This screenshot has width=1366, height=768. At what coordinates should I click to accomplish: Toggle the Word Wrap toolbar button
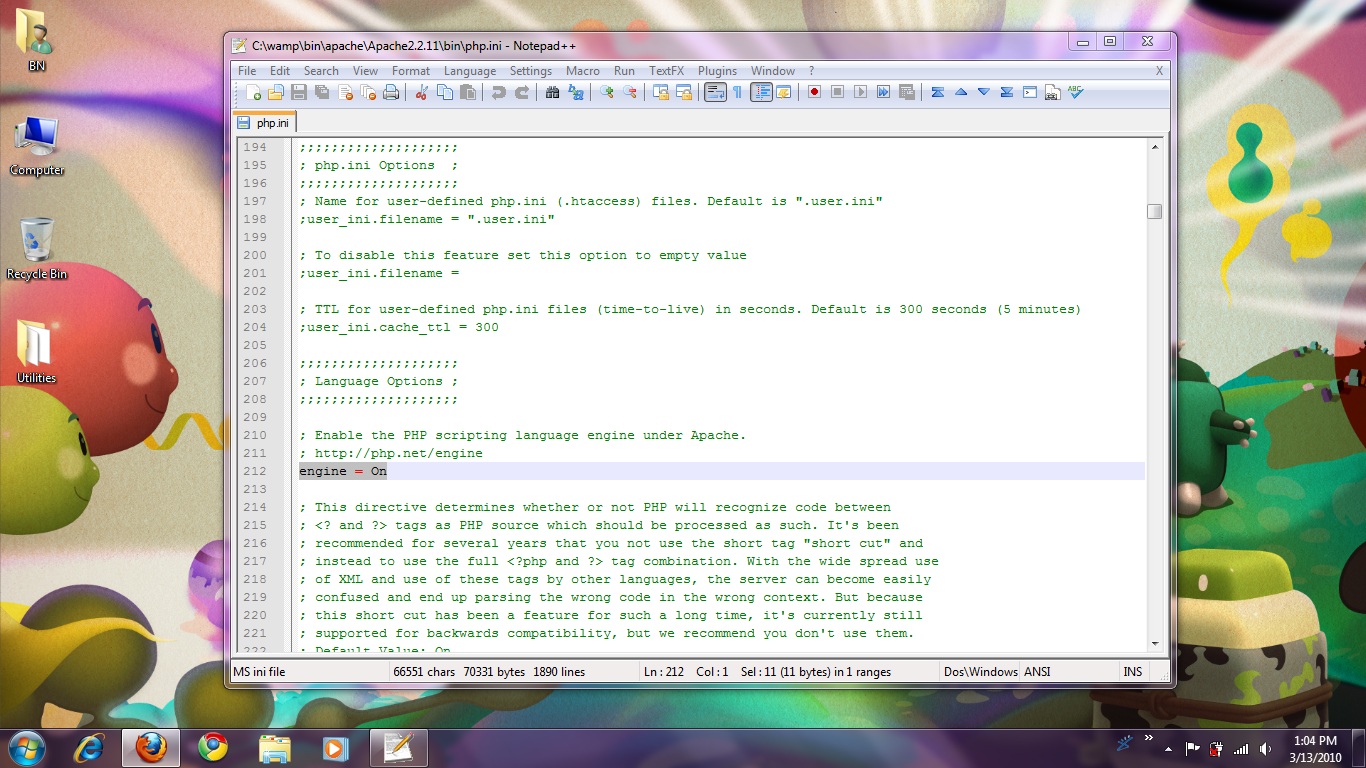715,92
